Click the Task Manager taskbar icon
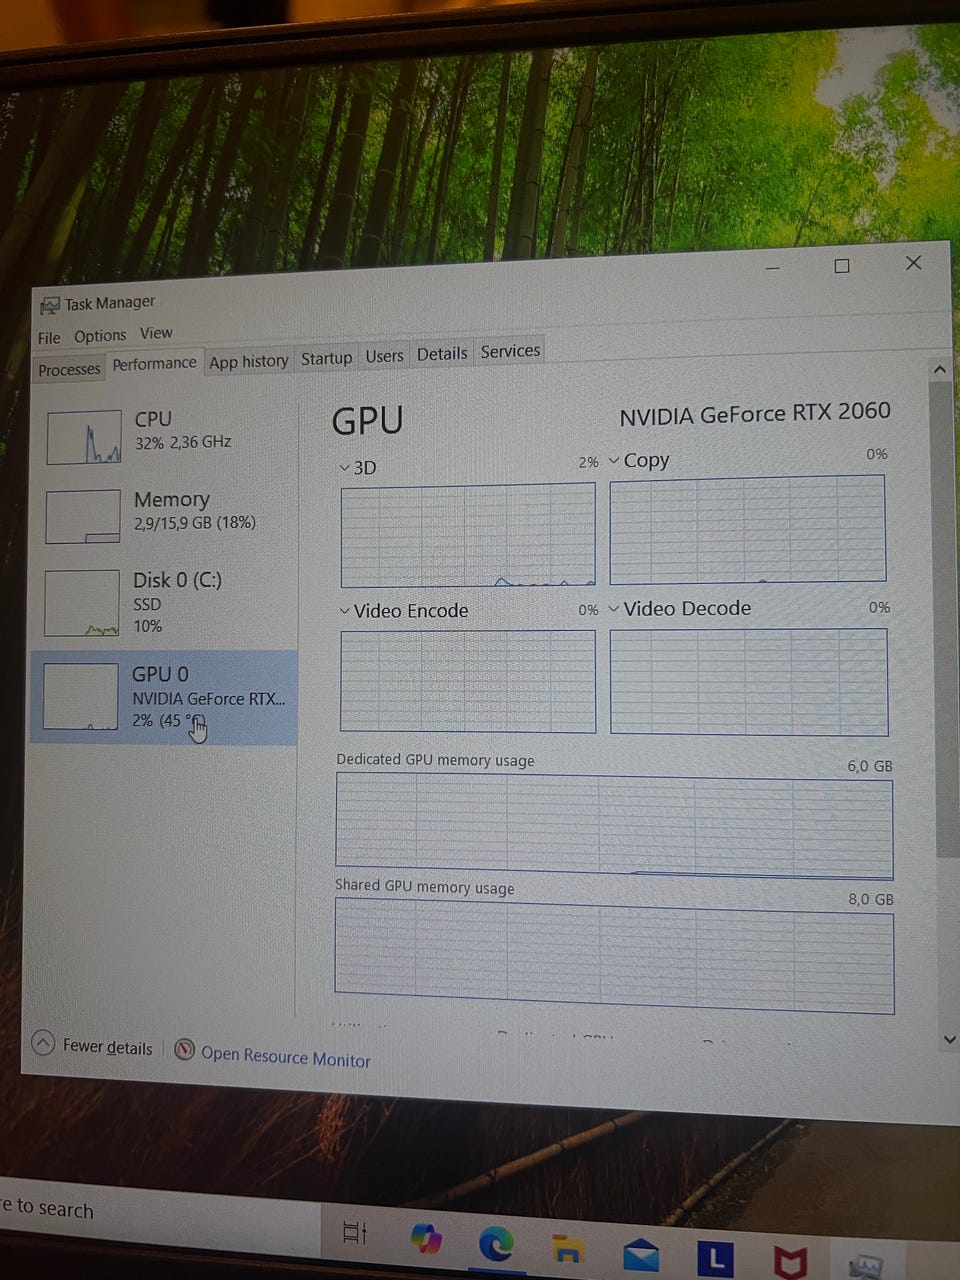Screen dimensions: 960x1280 864,1267
